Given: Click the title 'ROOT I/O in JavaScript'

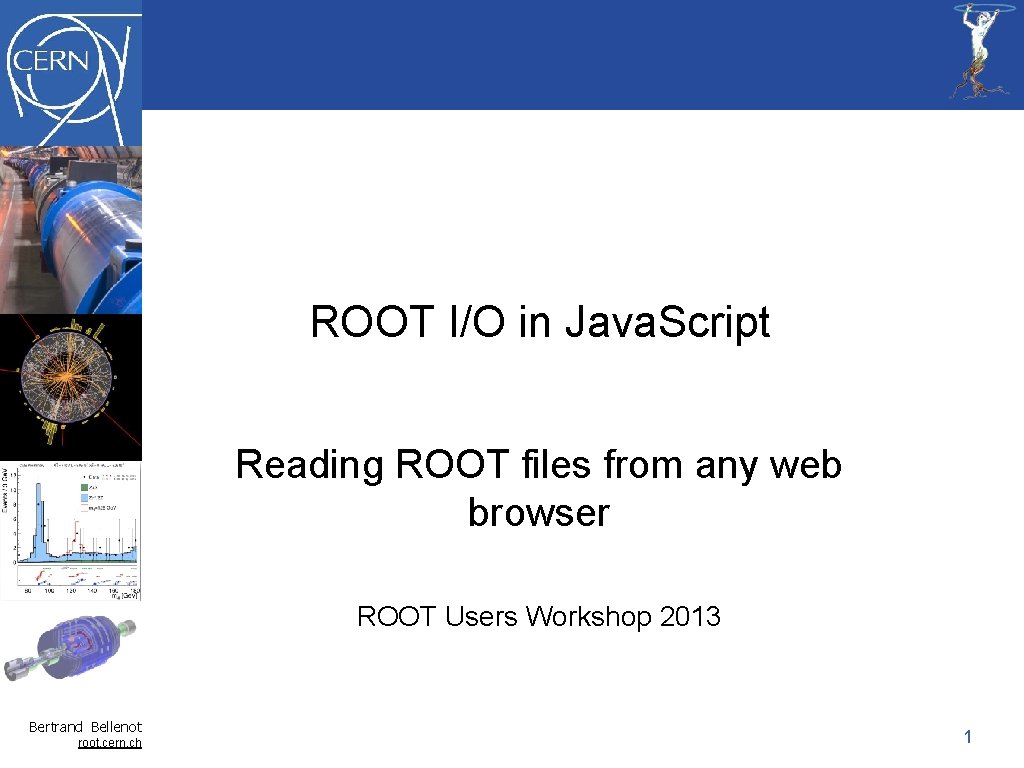Looking at the screenshot, I should click(540, 322).
